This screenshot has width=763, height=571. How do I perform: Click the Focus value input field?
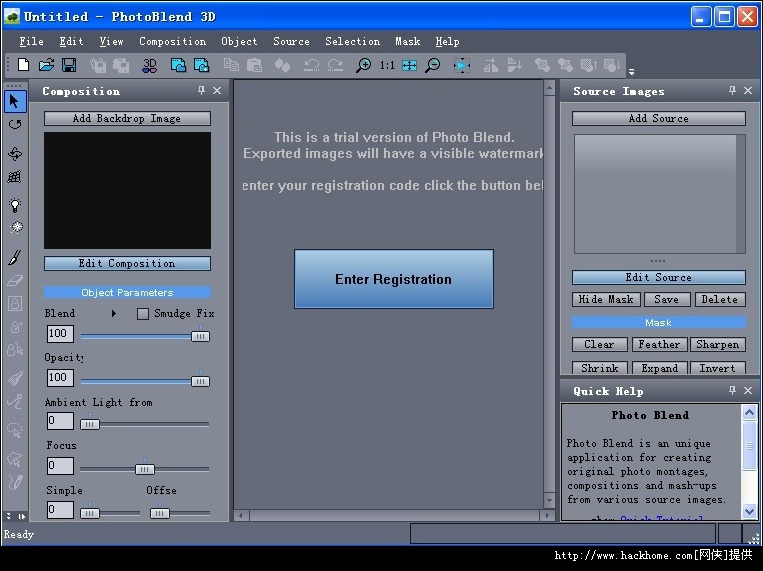(x=60, y=466)
